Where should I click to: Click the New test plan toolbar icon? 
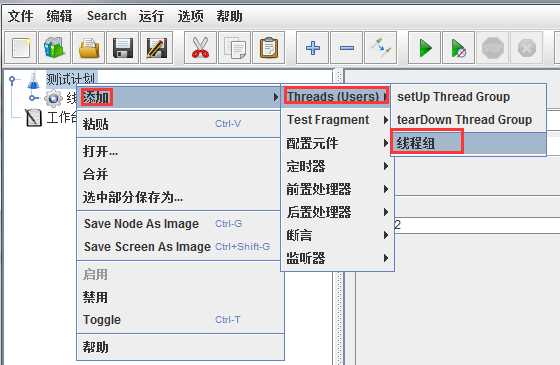click(20, 48)
